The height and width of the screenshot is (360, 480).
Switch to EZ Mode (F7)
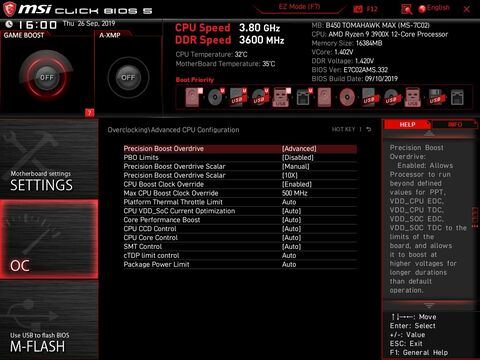coord(299,7)
